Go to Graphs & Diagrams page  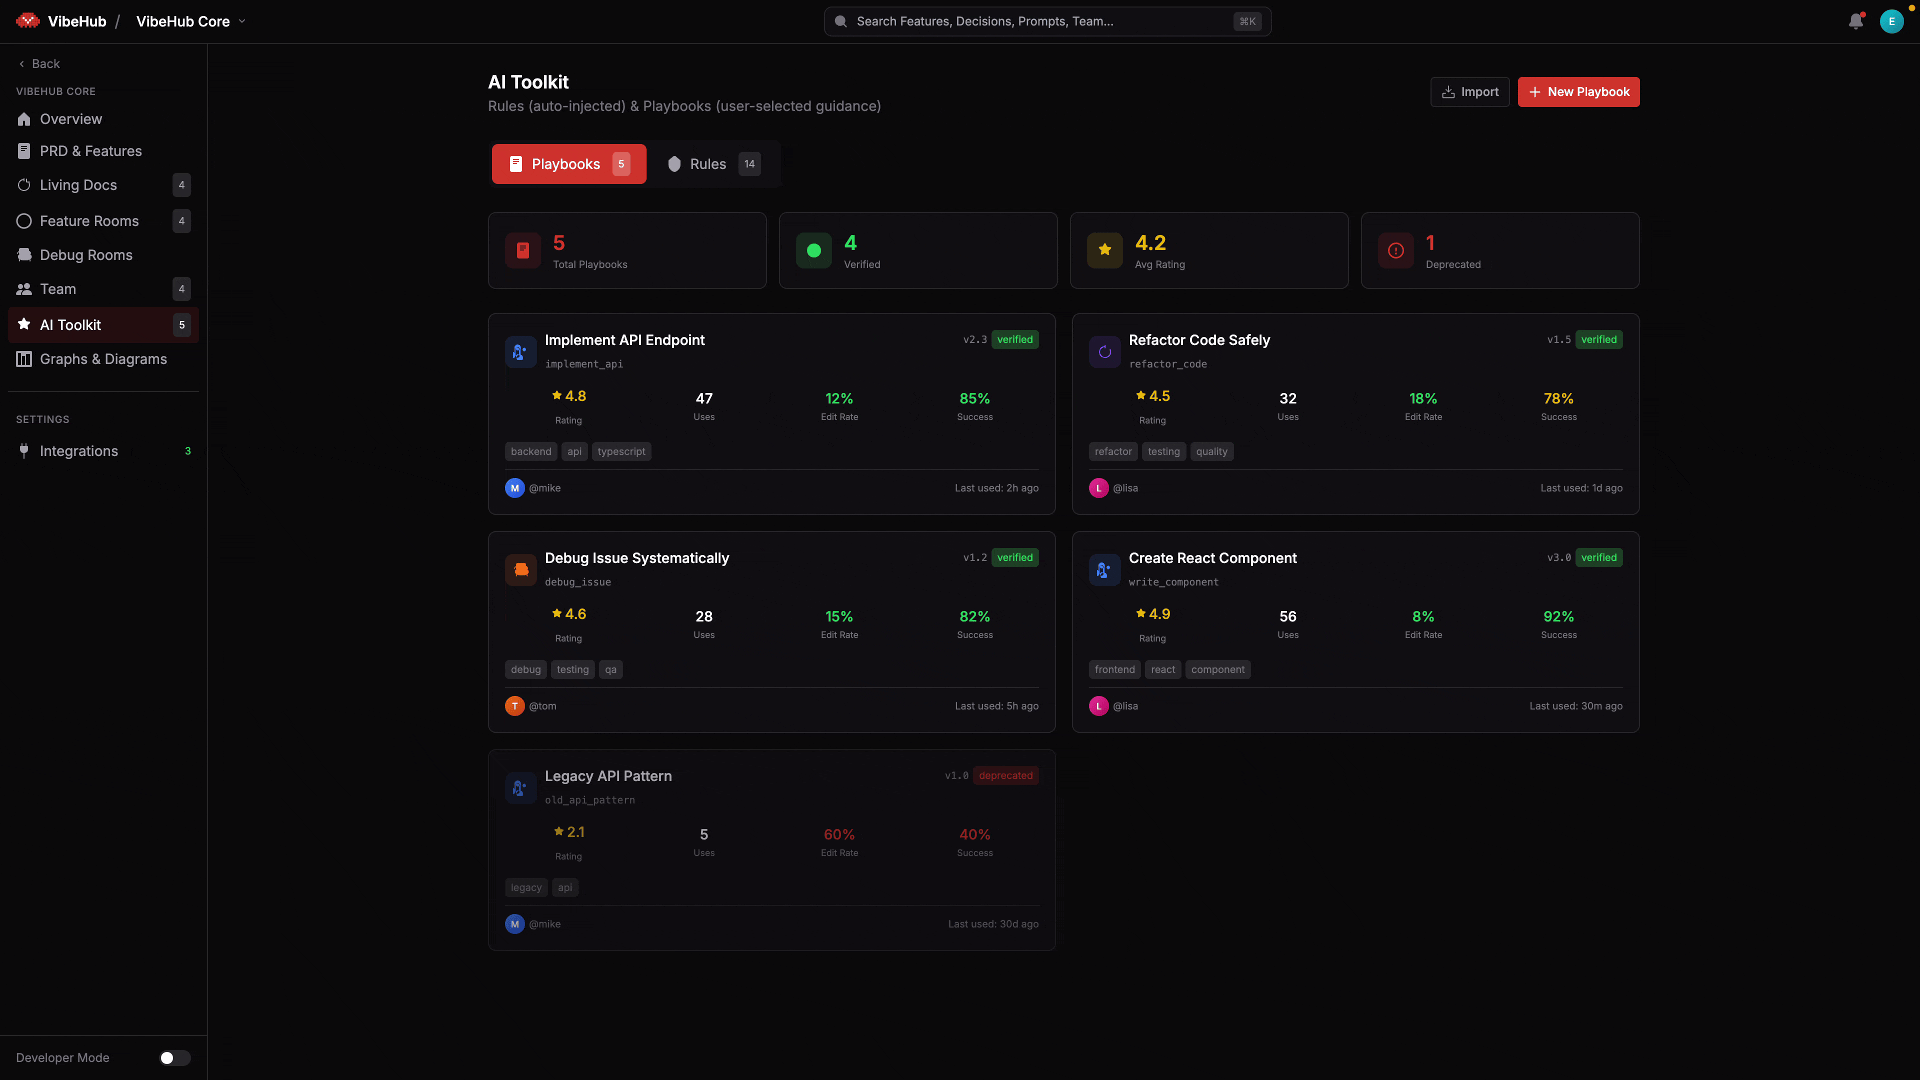(x=103, y=359)
